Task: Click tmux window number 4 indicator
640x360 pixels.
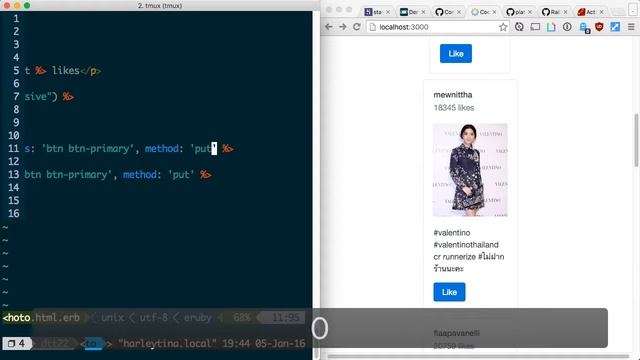Action: click(x=16, y=344)
